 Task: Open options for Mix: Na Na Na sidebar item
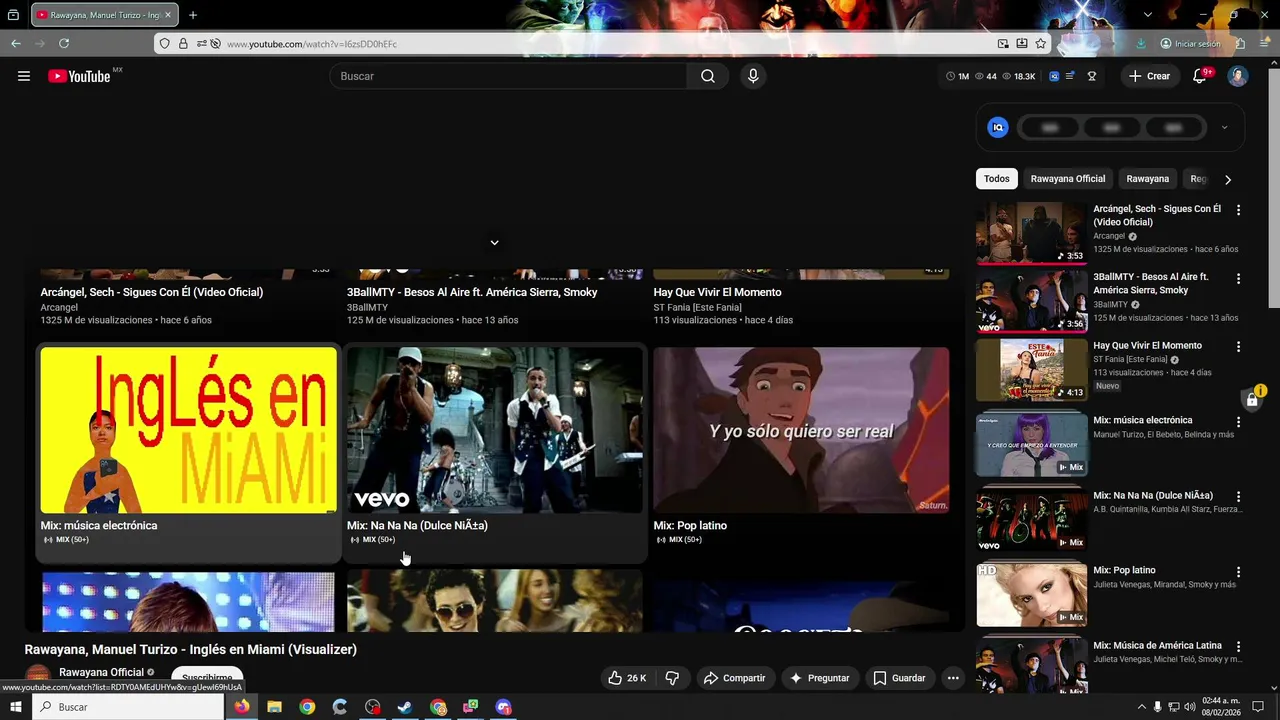[x=1238, y=497]
